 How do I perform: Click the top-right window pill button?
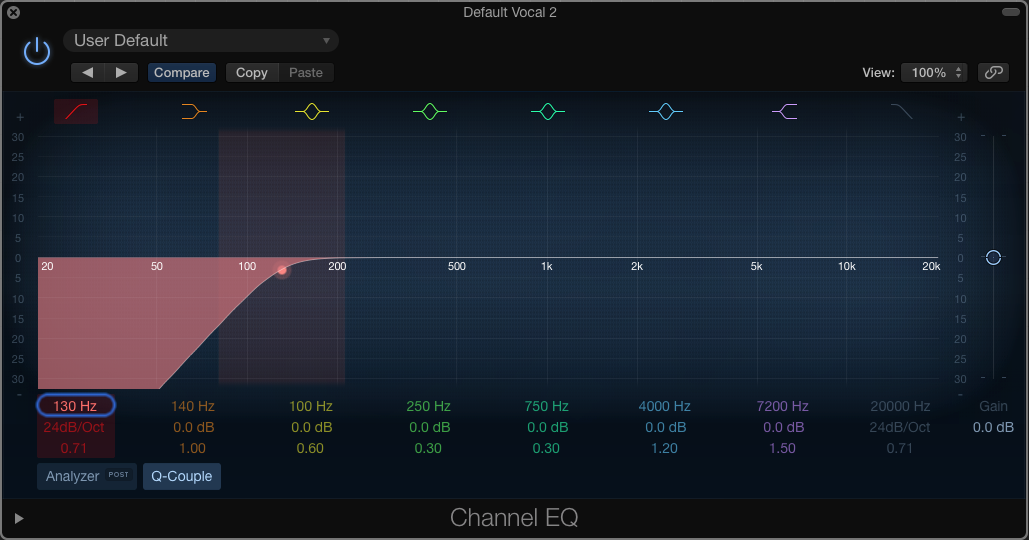(x=1011, y=12)
